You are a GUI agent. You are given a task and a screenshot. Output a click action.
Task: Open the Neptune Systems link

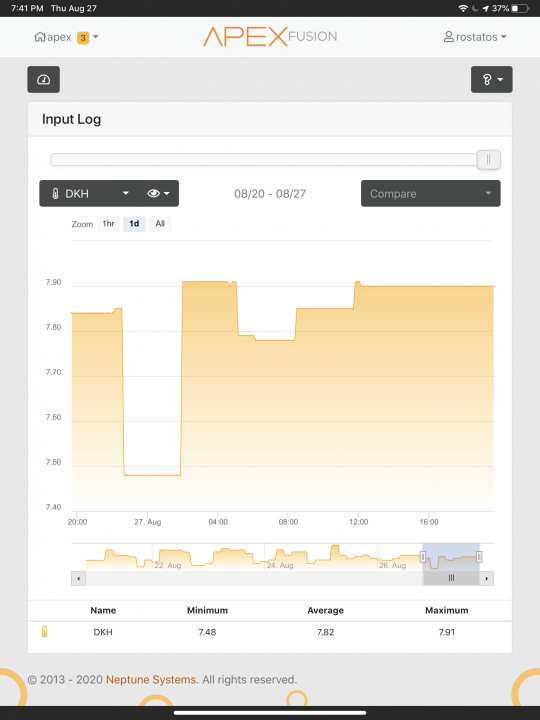point(151,680)
